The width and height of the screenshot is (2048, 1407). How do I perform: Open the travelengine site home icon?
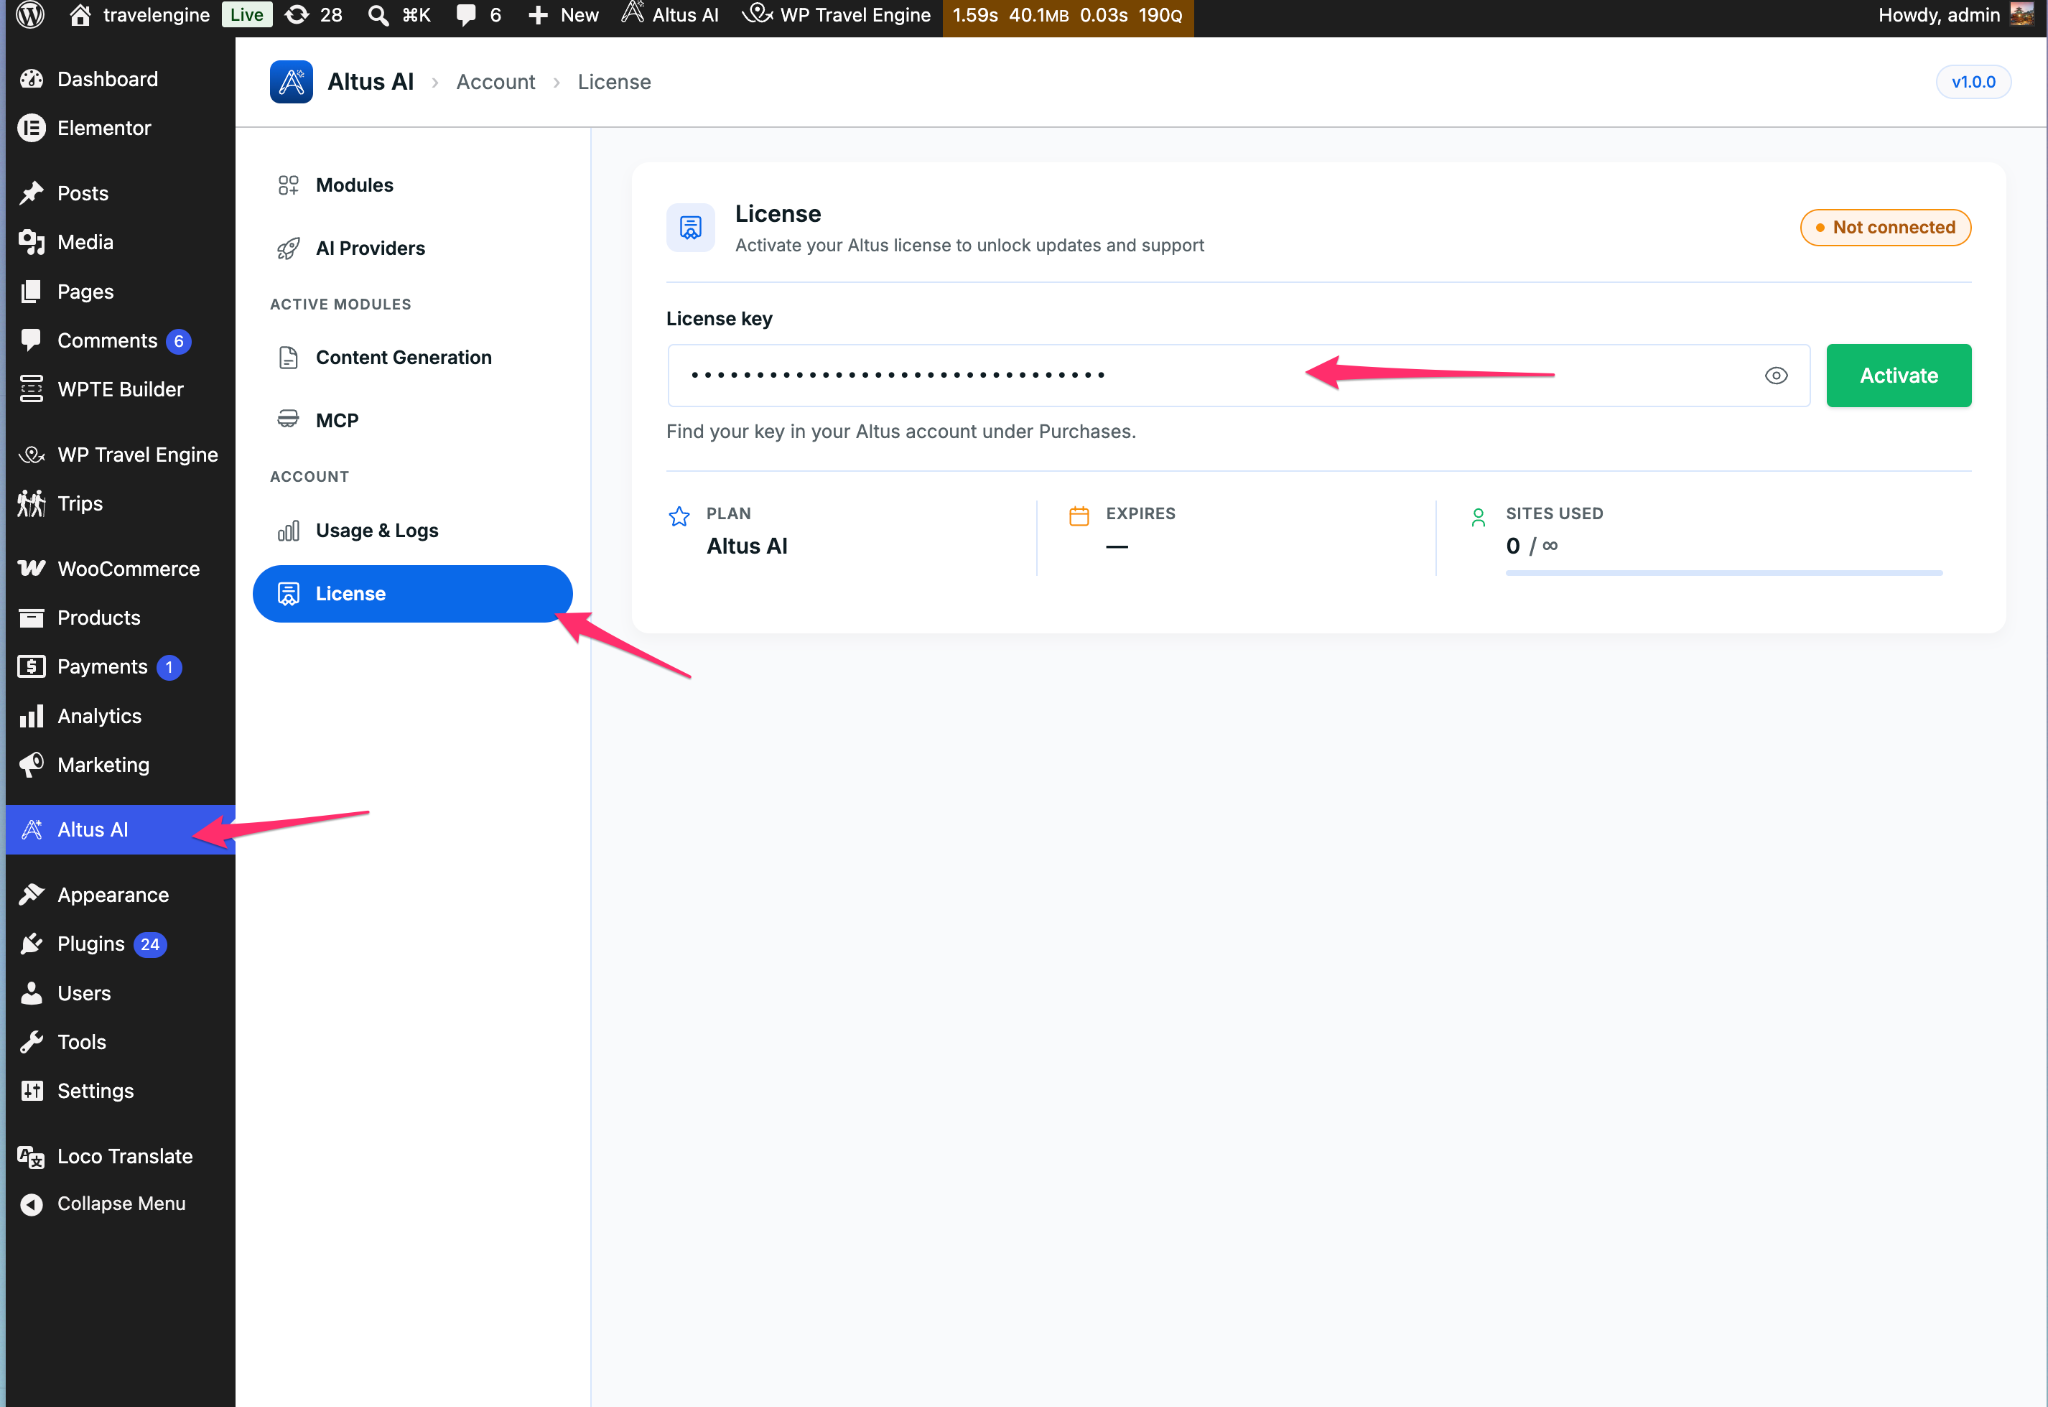point(81,15)
